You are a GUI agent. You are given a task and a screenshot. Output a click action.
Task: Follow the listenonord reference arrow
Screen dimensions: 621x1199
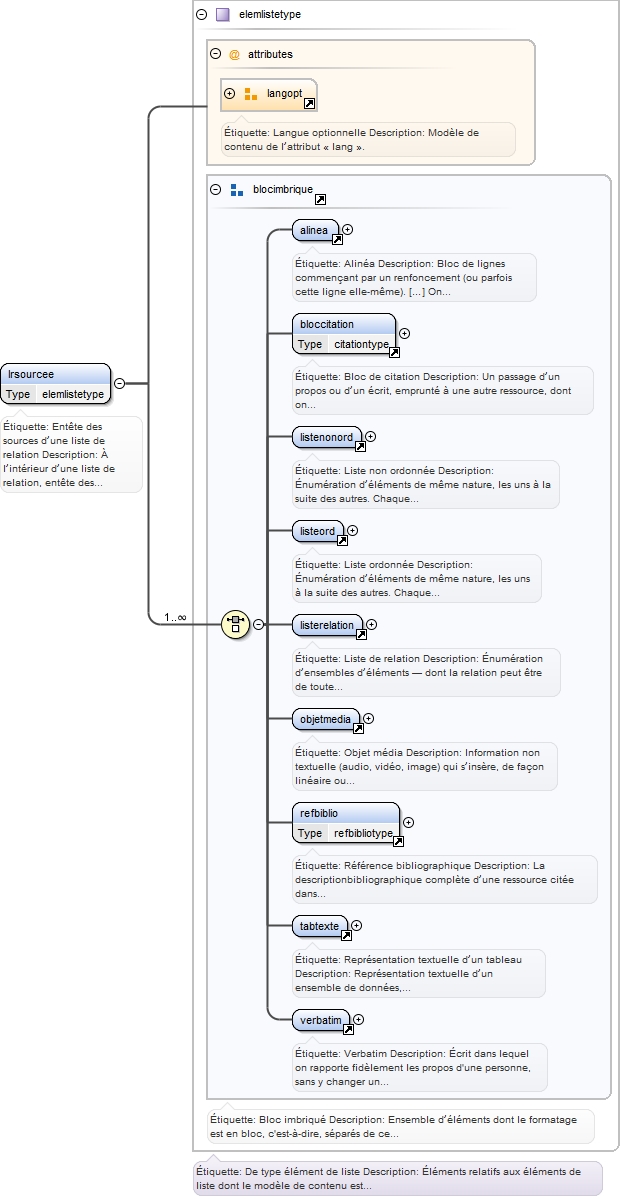click(359, 447)
